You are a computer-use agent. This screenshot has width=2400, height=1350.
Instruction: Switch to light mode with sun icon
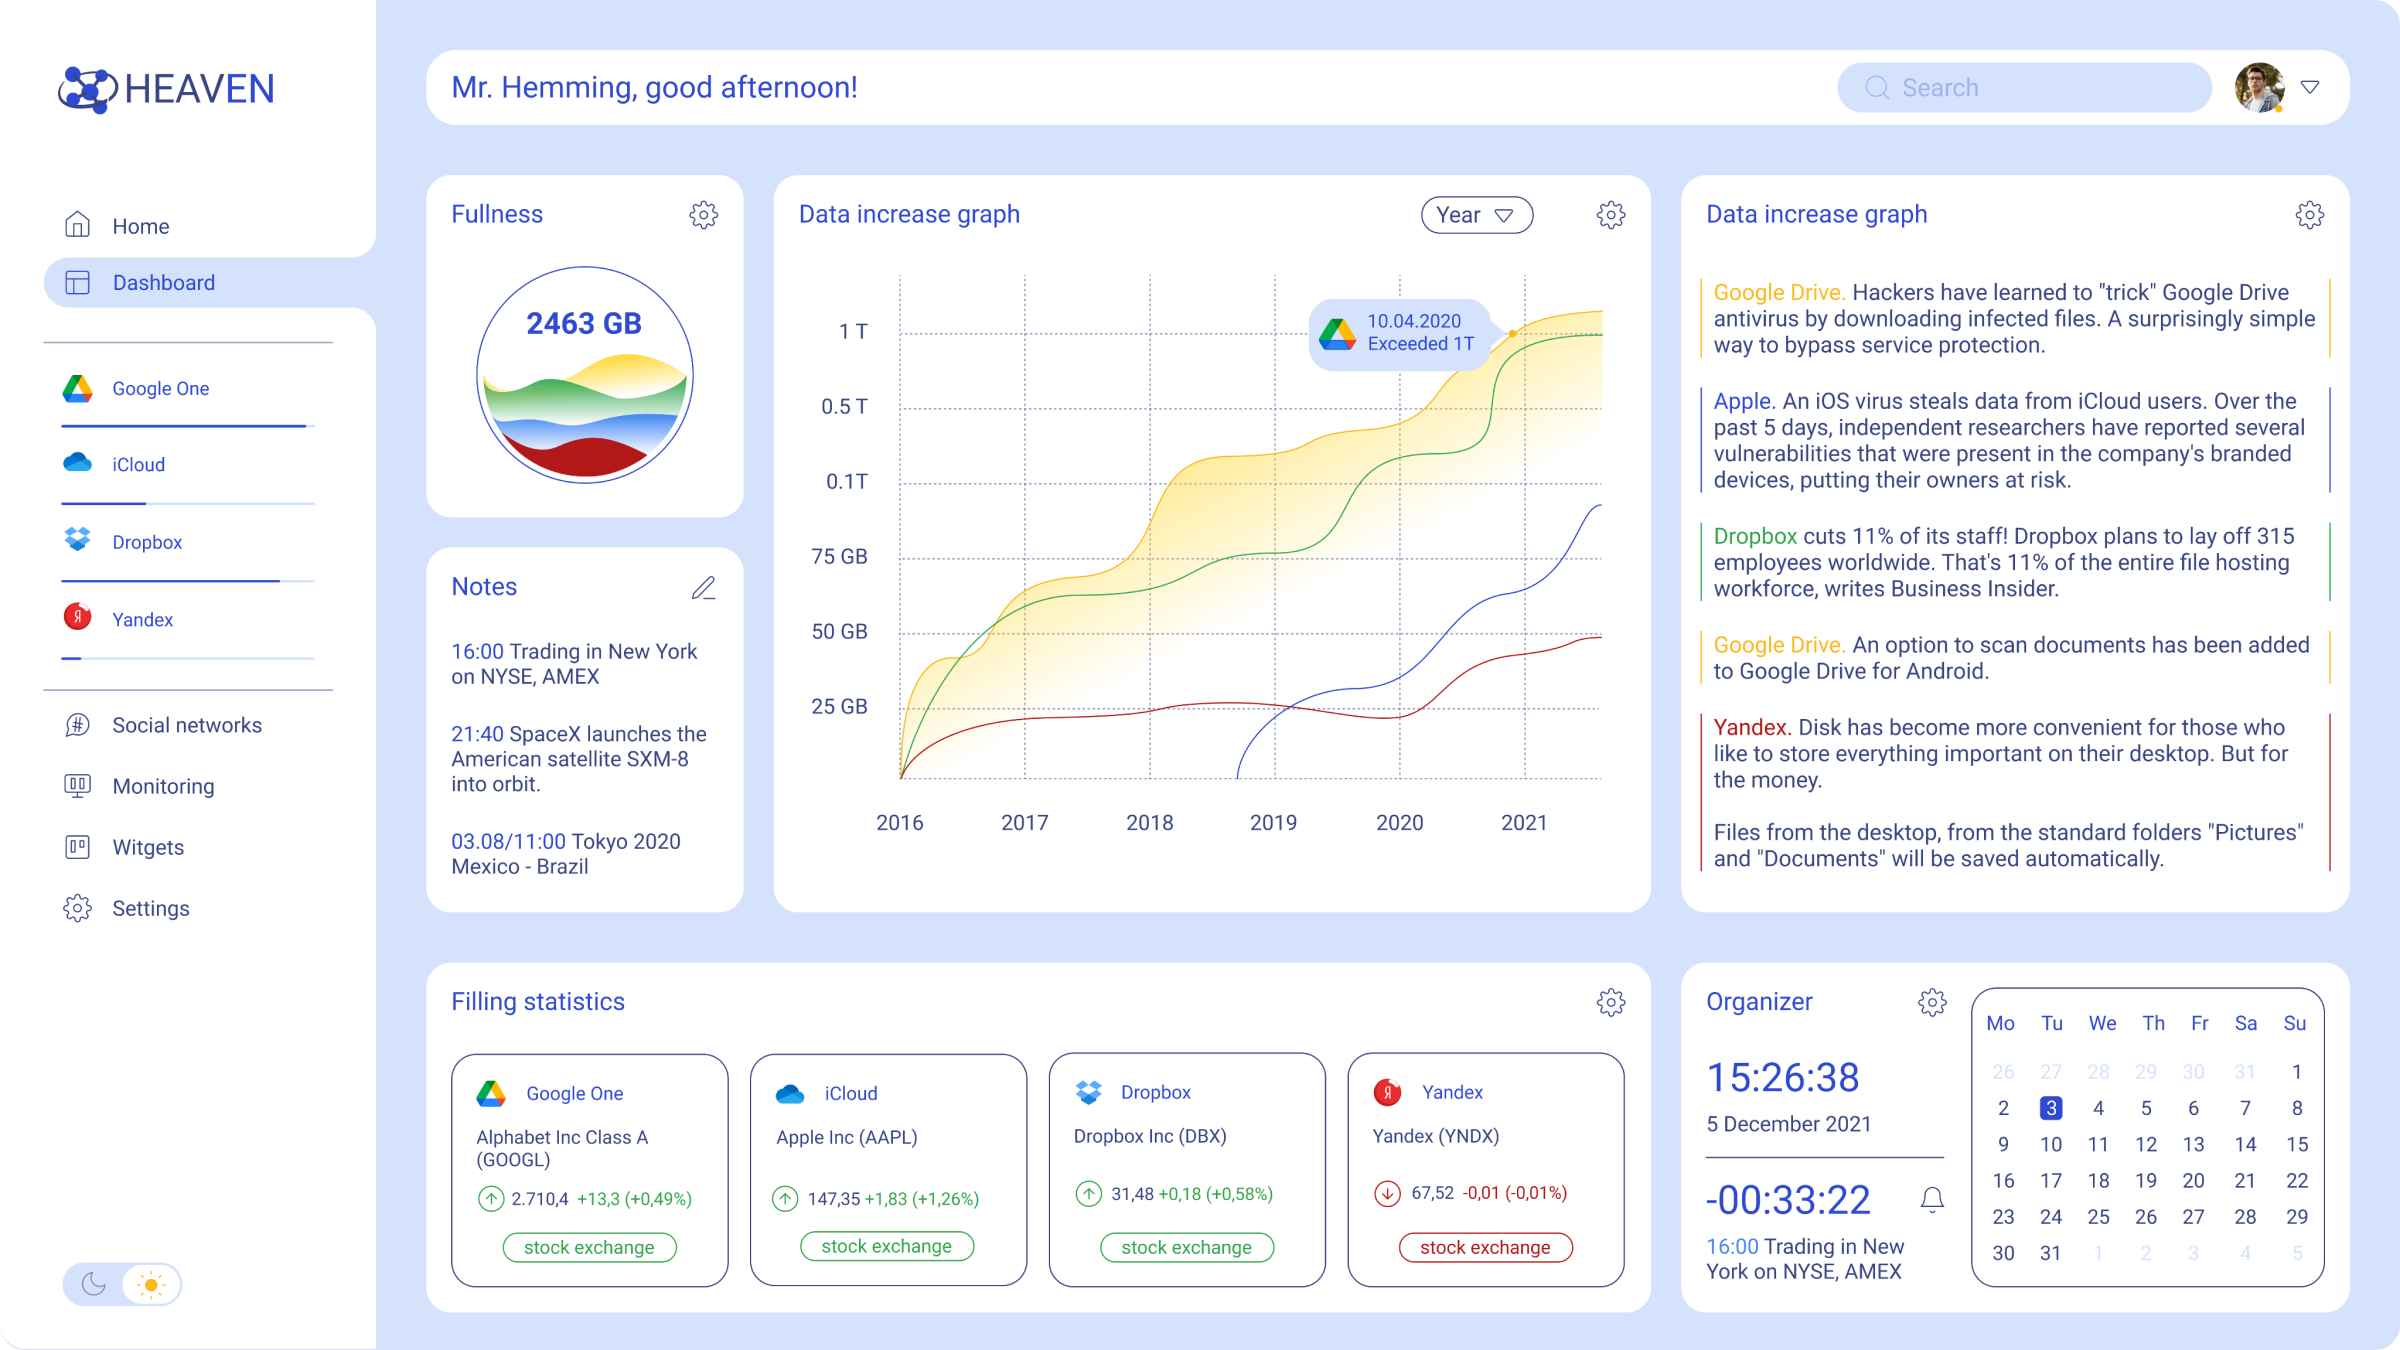click(151, 1284)
